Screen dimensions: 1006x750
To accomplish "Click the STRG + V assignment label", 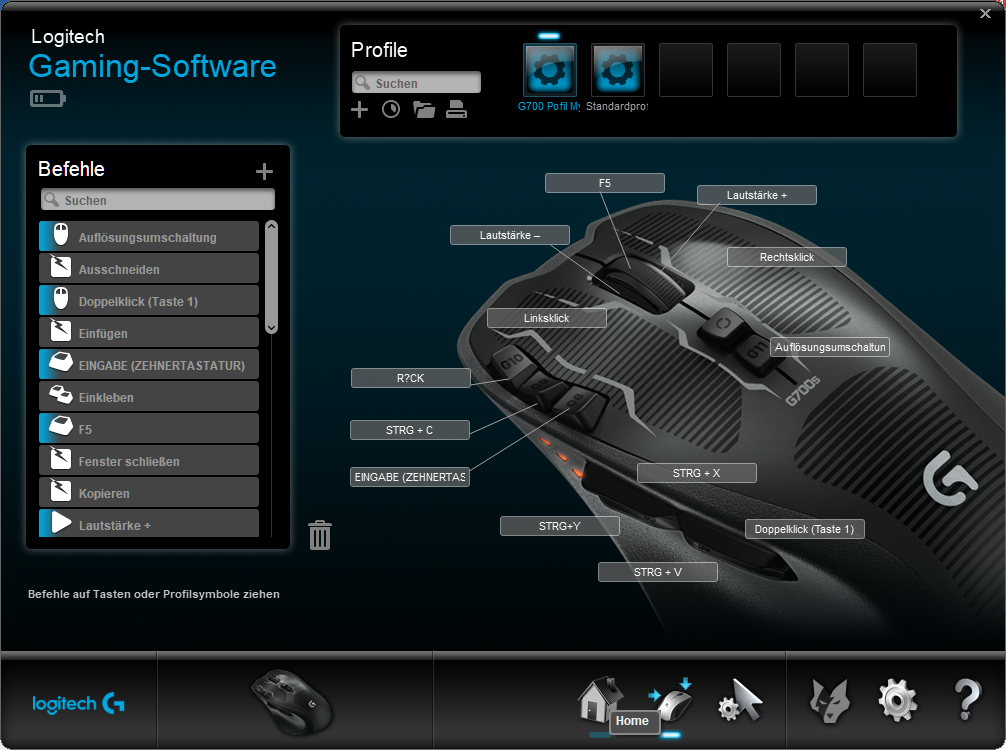I will click(658, 572).
